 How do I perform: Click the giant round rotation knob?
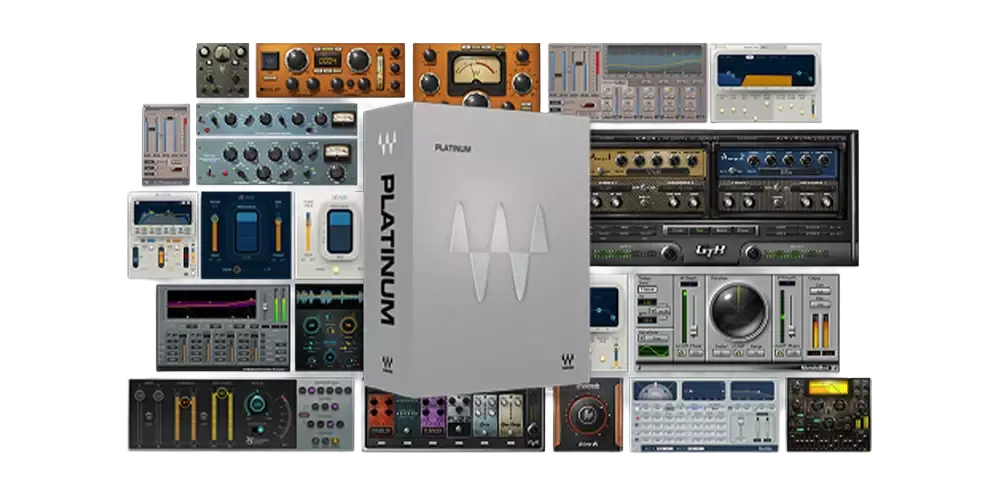pyautogui.click(x=739, y=311)
